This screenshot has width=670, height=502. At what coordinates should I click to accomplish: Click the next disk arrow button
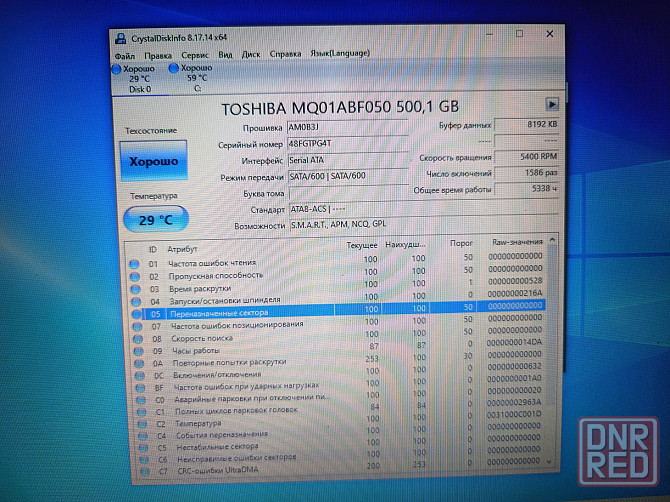(x=552, y=104)
